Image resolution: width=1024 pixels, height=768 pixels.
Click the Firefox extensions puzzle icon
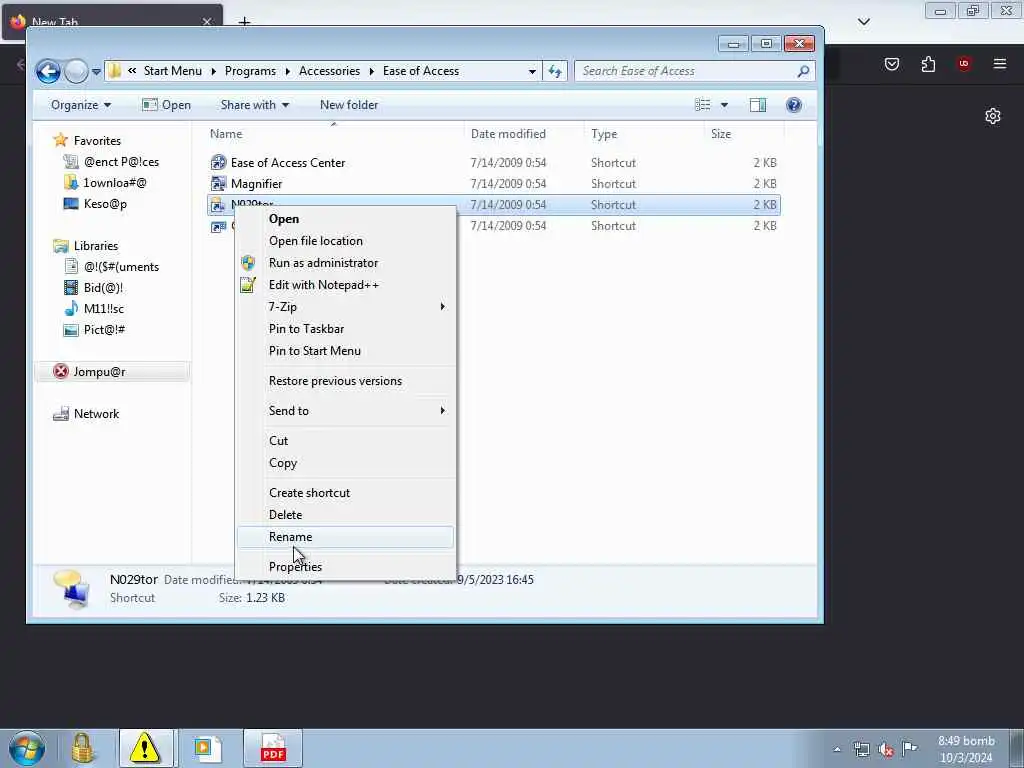[928, 63]
